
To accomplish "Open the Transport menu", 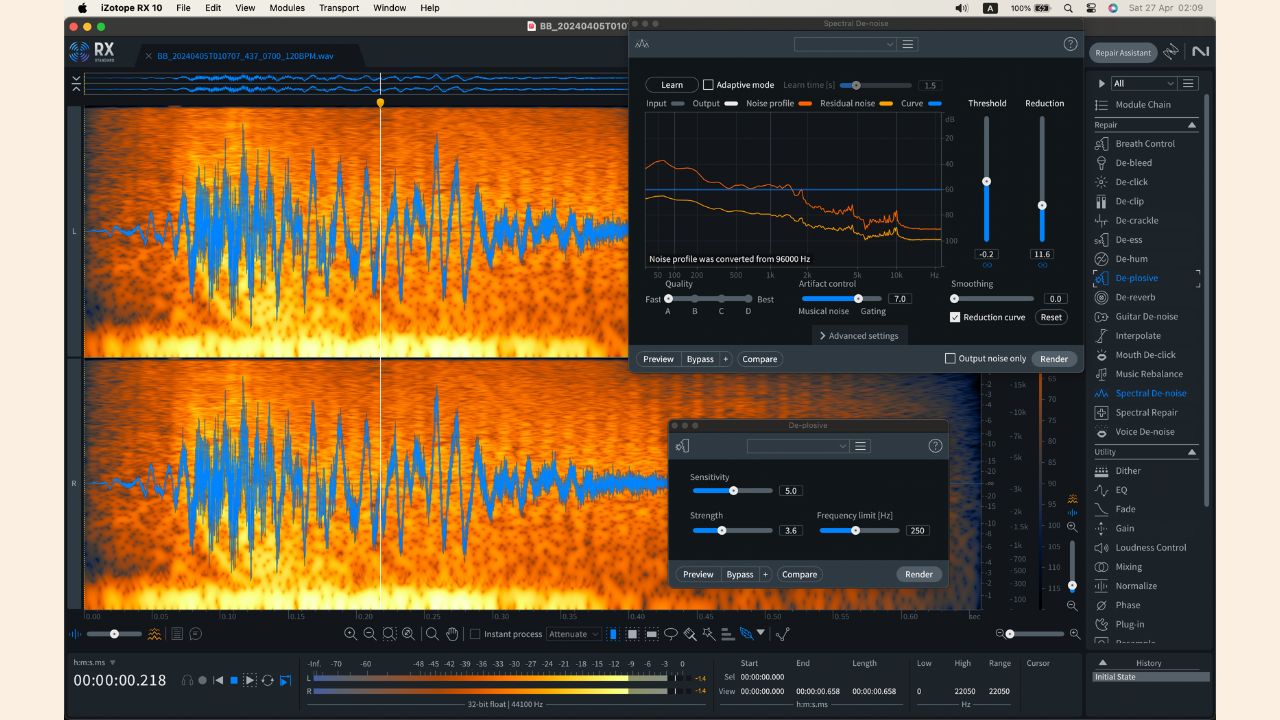I will point(339,8).
